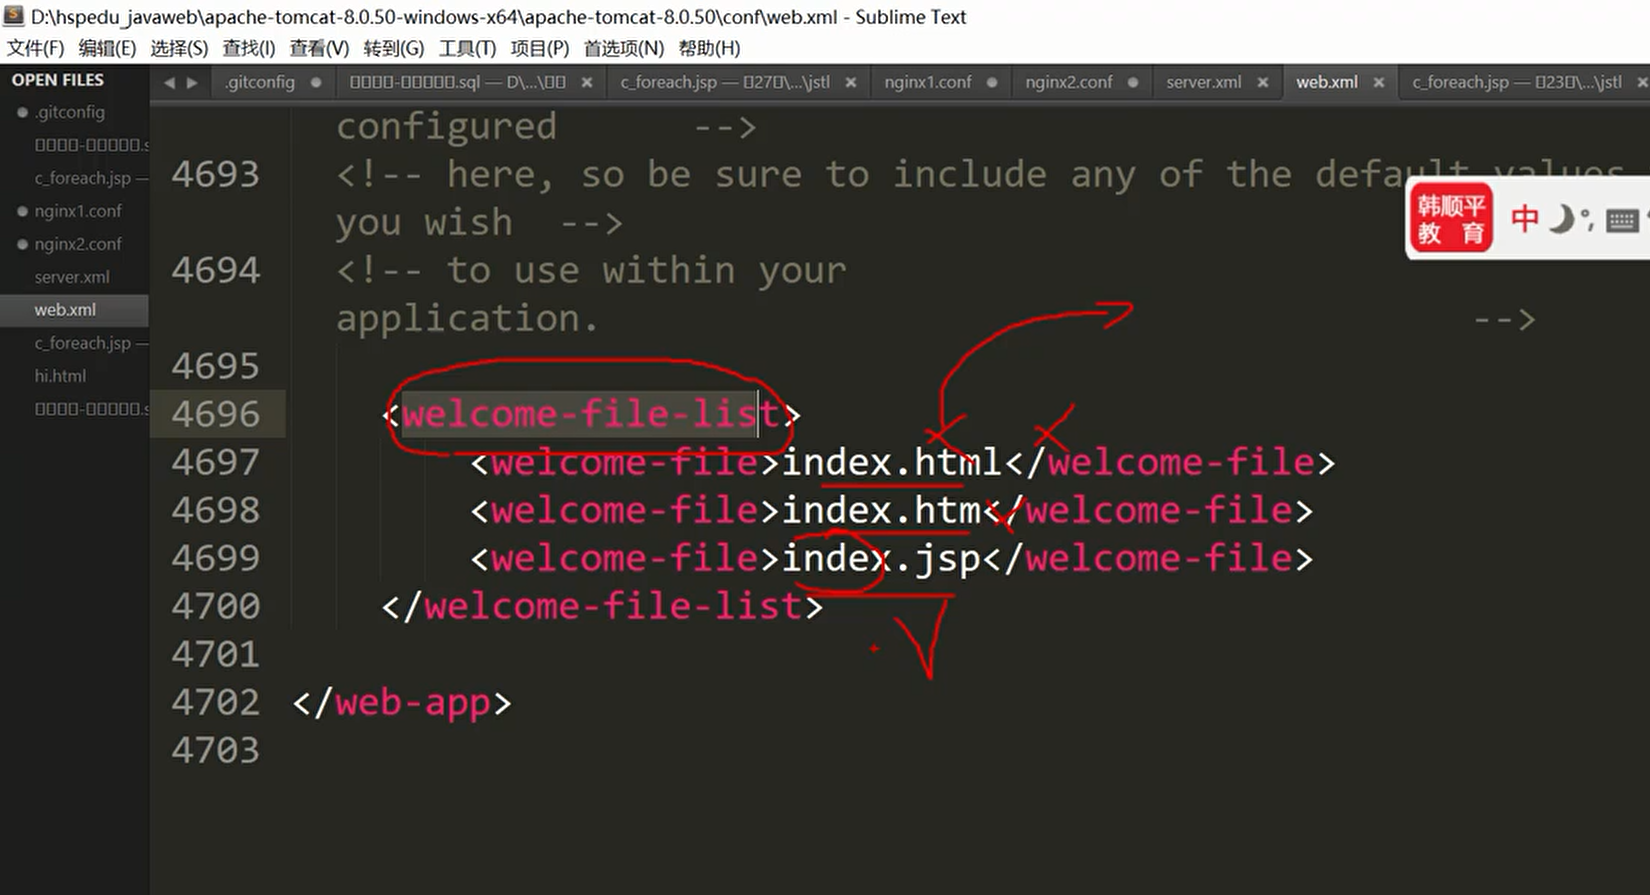This screenshot has height=895, width=1650.
Task: Open nginx1.conf in the sidebar
Action: 78,211
